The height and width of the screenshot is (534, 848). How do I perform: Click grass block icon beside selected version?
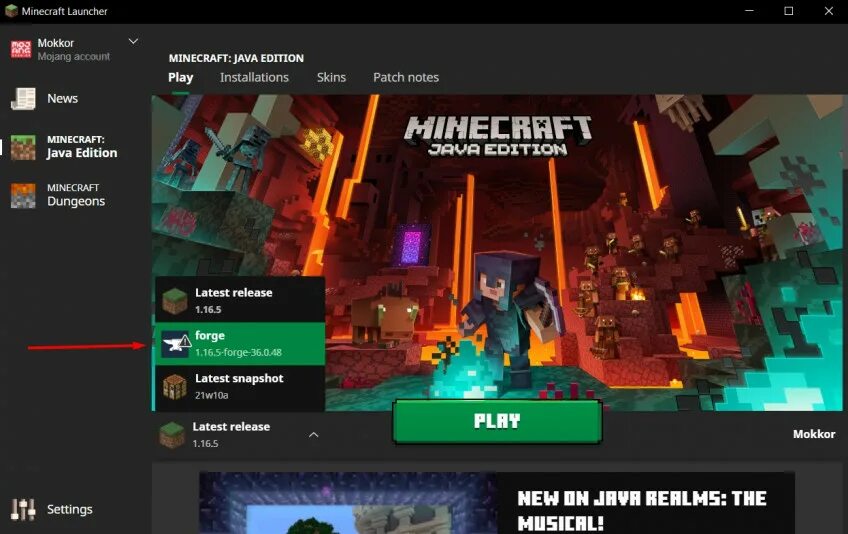click(x=172, y=435)
